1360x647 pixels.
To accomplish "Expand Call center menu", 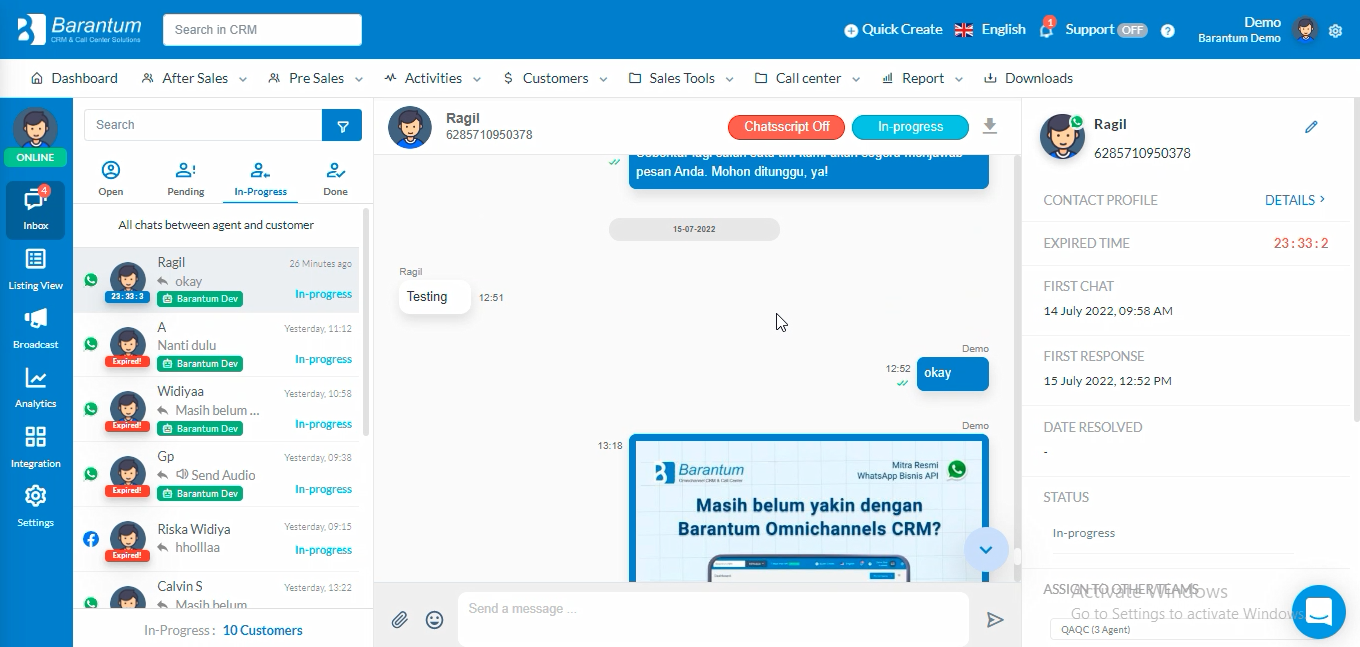I will pyautogui.click(x=808, y=78).
